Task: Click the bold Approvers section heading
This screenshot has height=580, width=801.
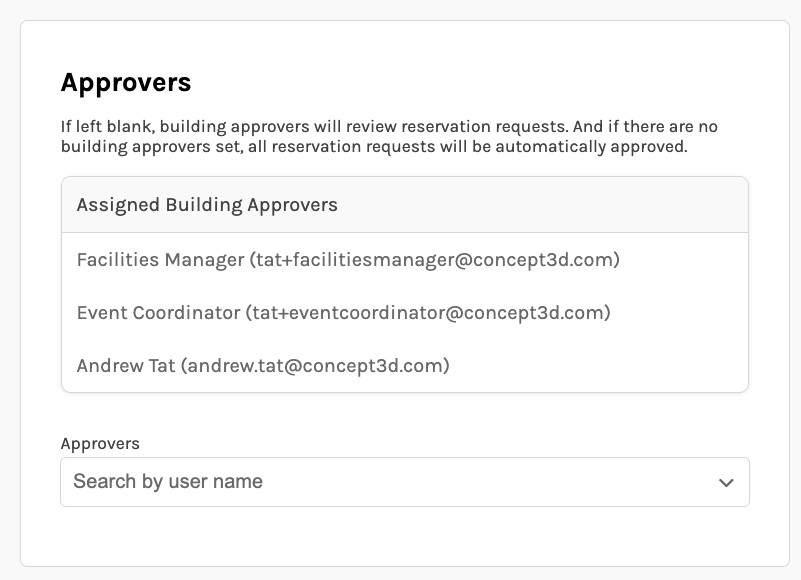Action: point(126,82)
